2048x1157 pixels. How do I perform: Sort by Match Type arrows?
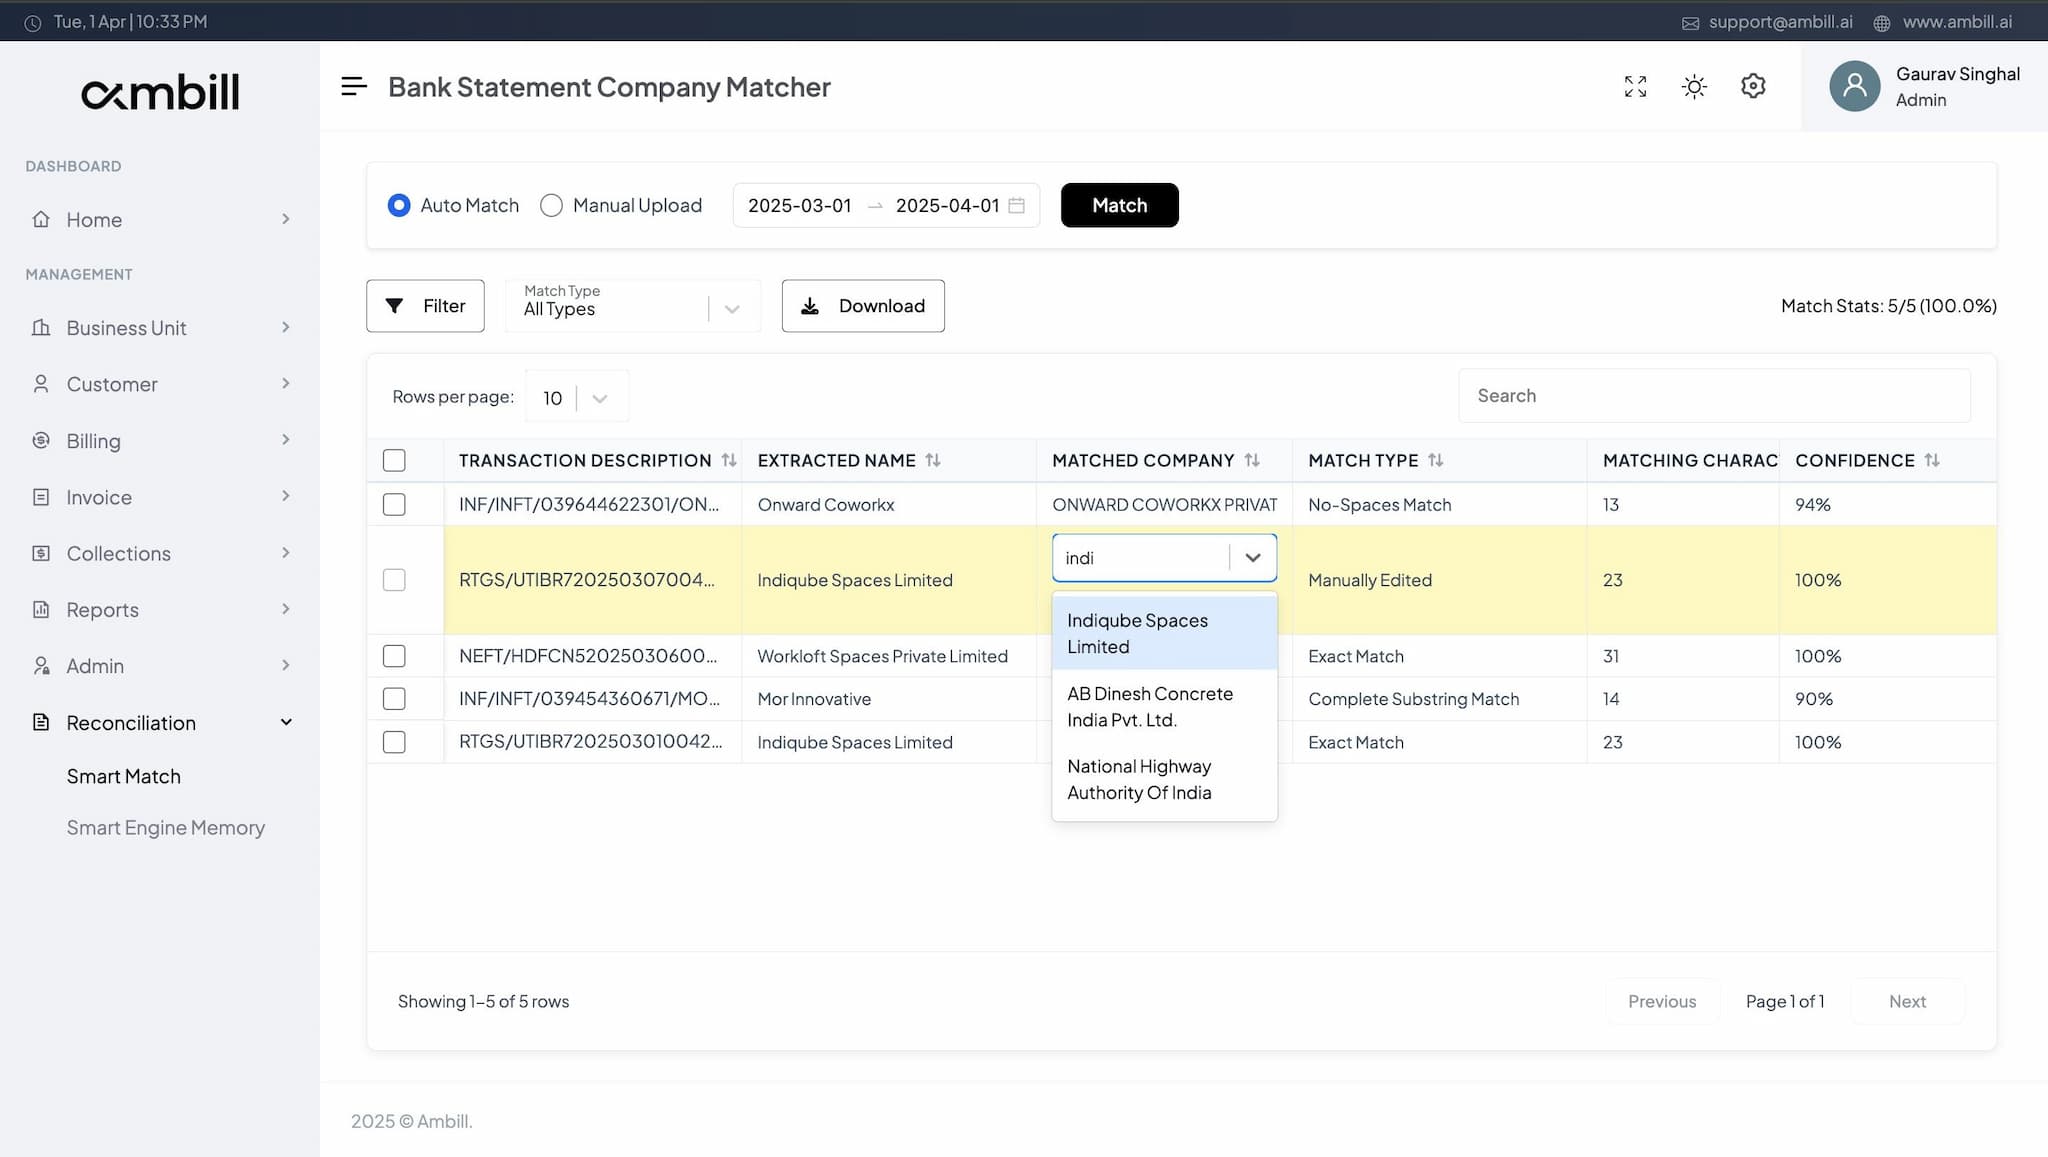[x=1436, y=460]
